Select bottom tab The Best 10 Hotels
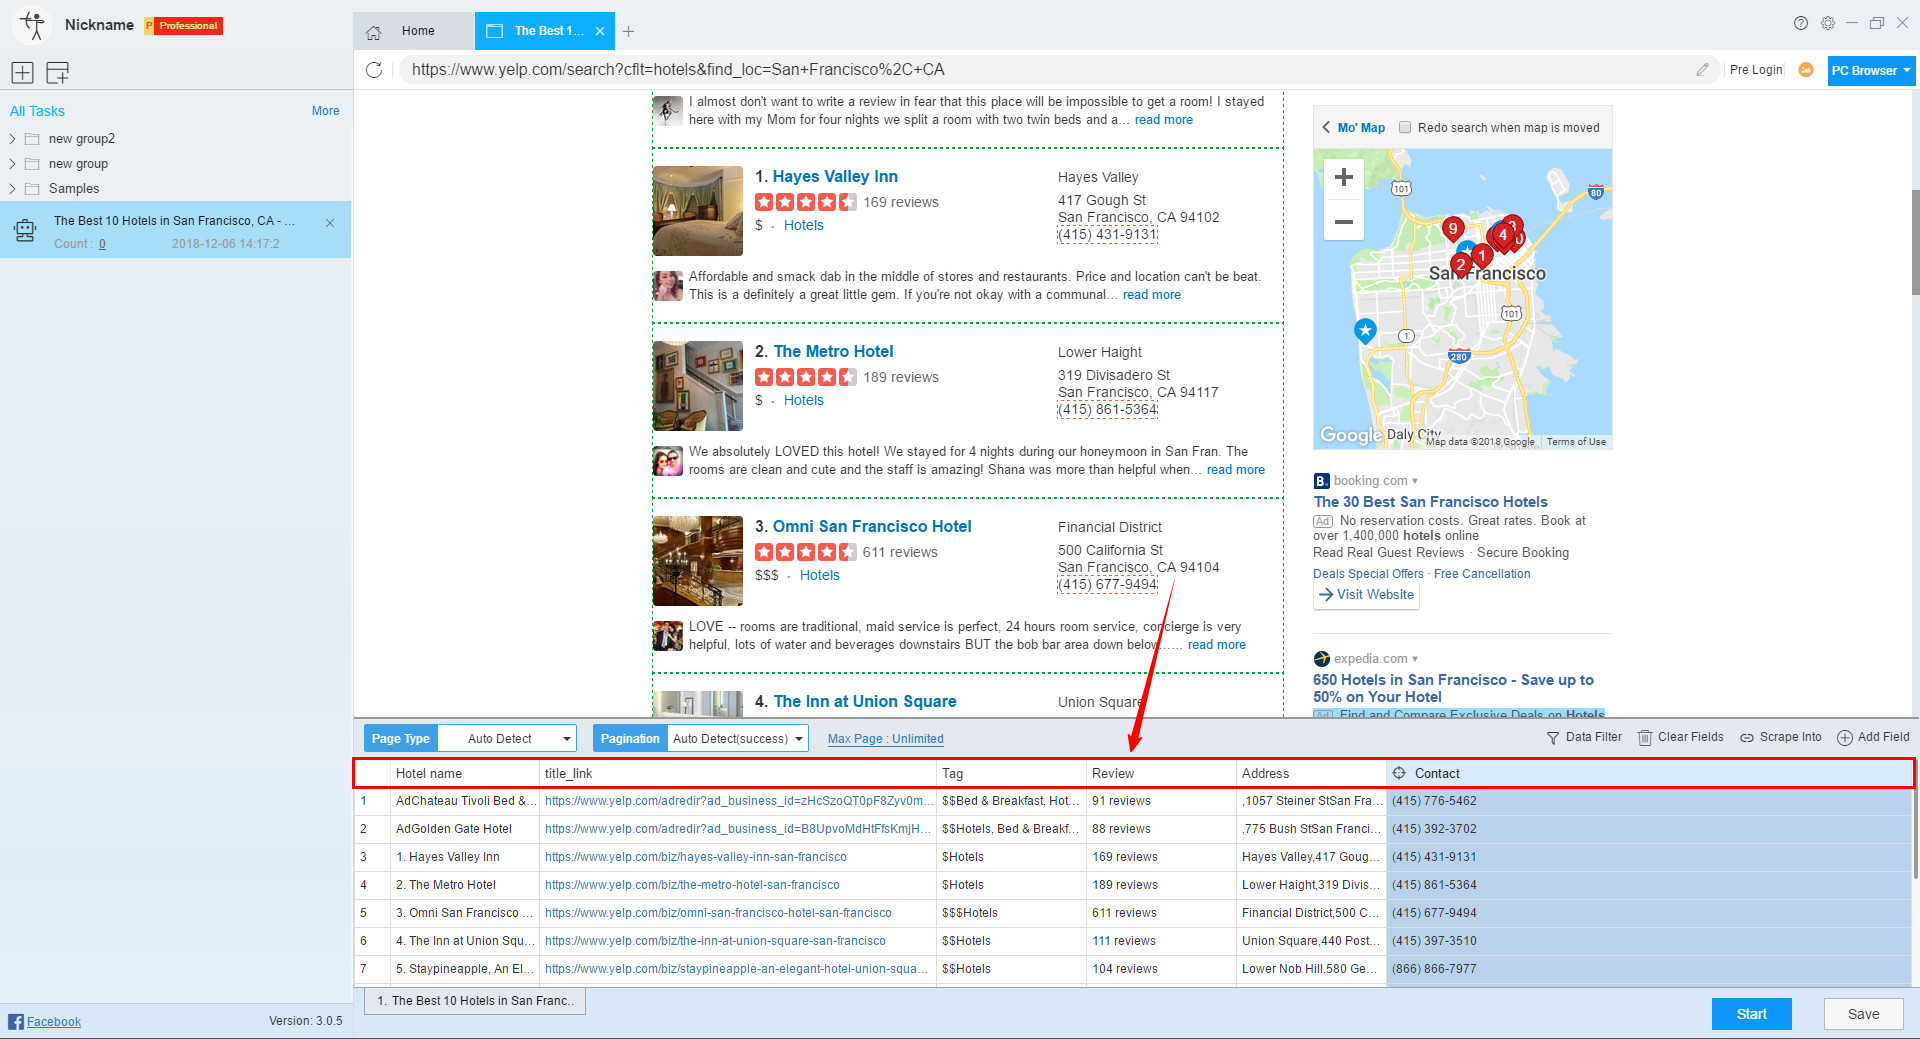Screen dimensions: 1920x1039 pyautogui.click(x=475, y=1001)
